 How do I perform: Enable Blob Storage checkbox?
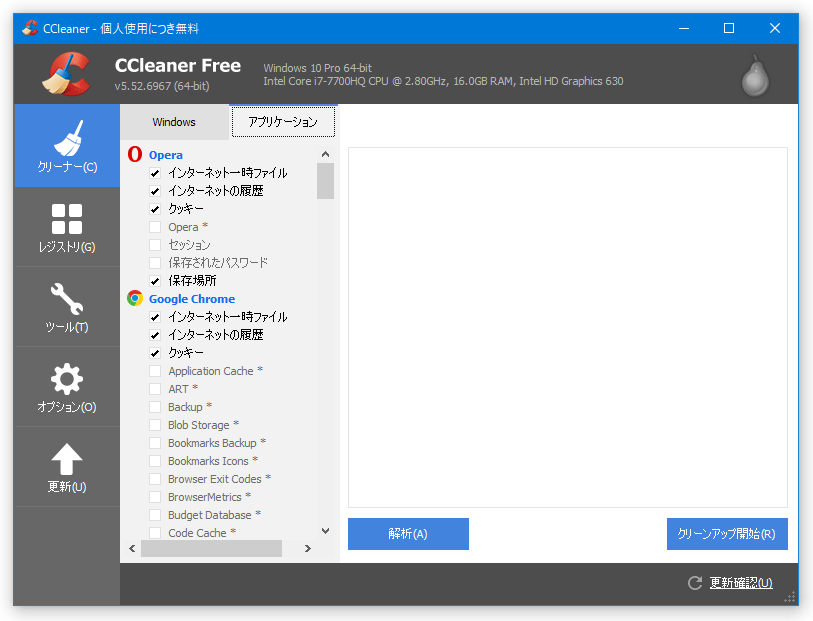[155, 425]
